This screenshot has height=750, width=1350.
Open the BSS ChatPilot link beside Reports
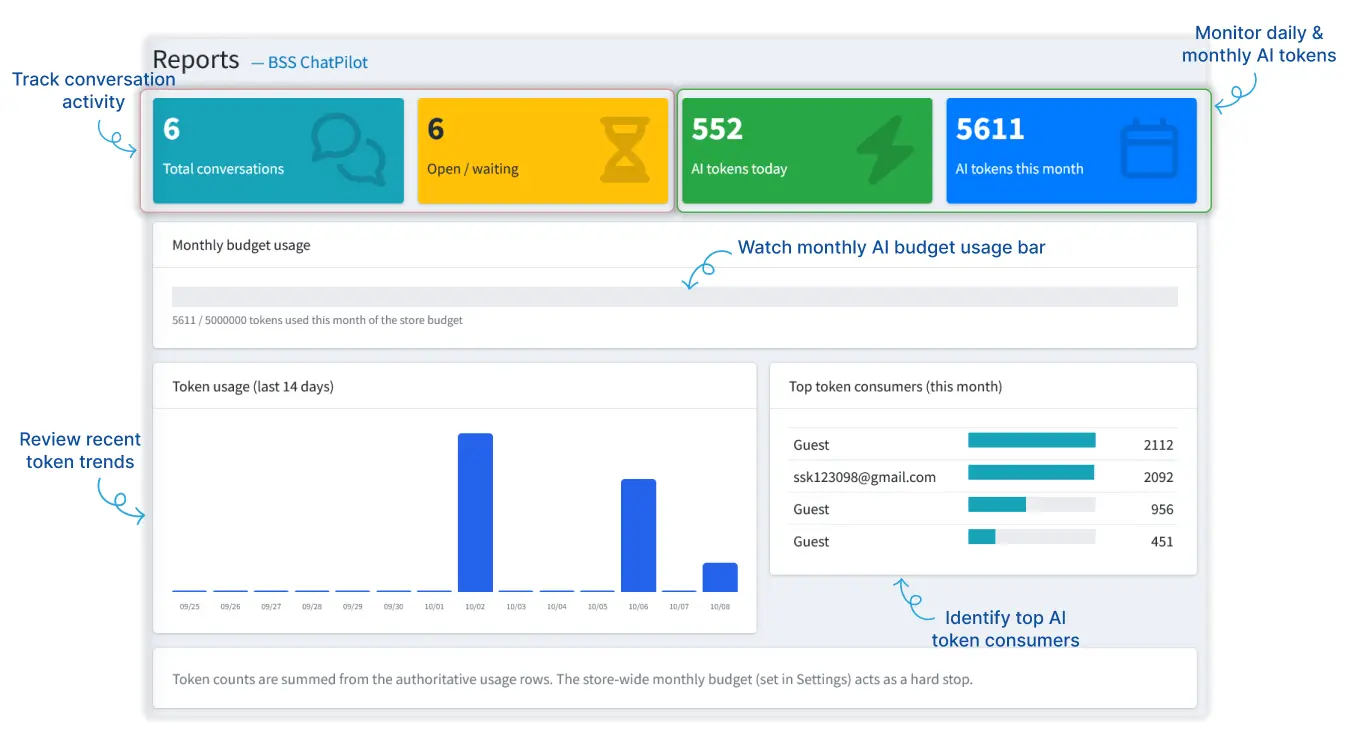click(x=318, y=62)
